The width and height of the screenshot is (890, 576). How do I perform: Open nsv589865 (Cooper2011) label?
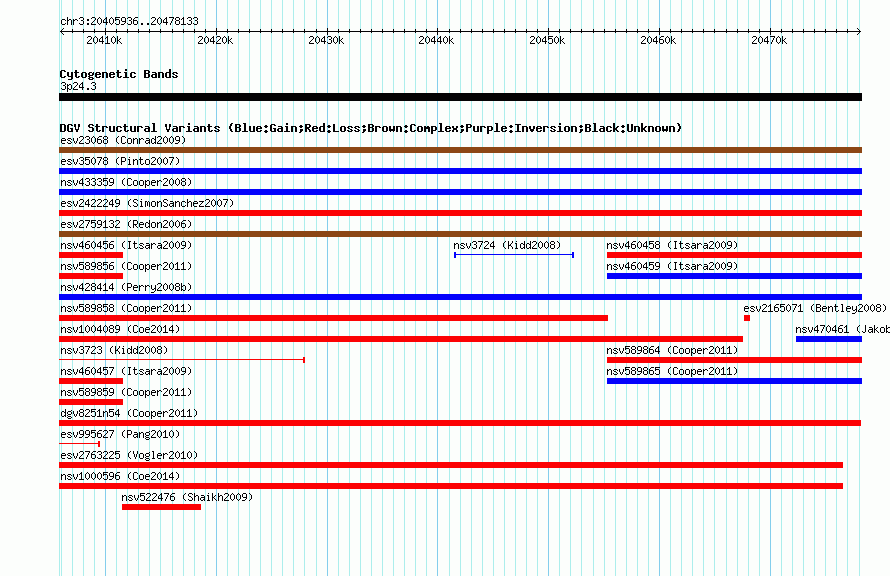coord(672,371)
